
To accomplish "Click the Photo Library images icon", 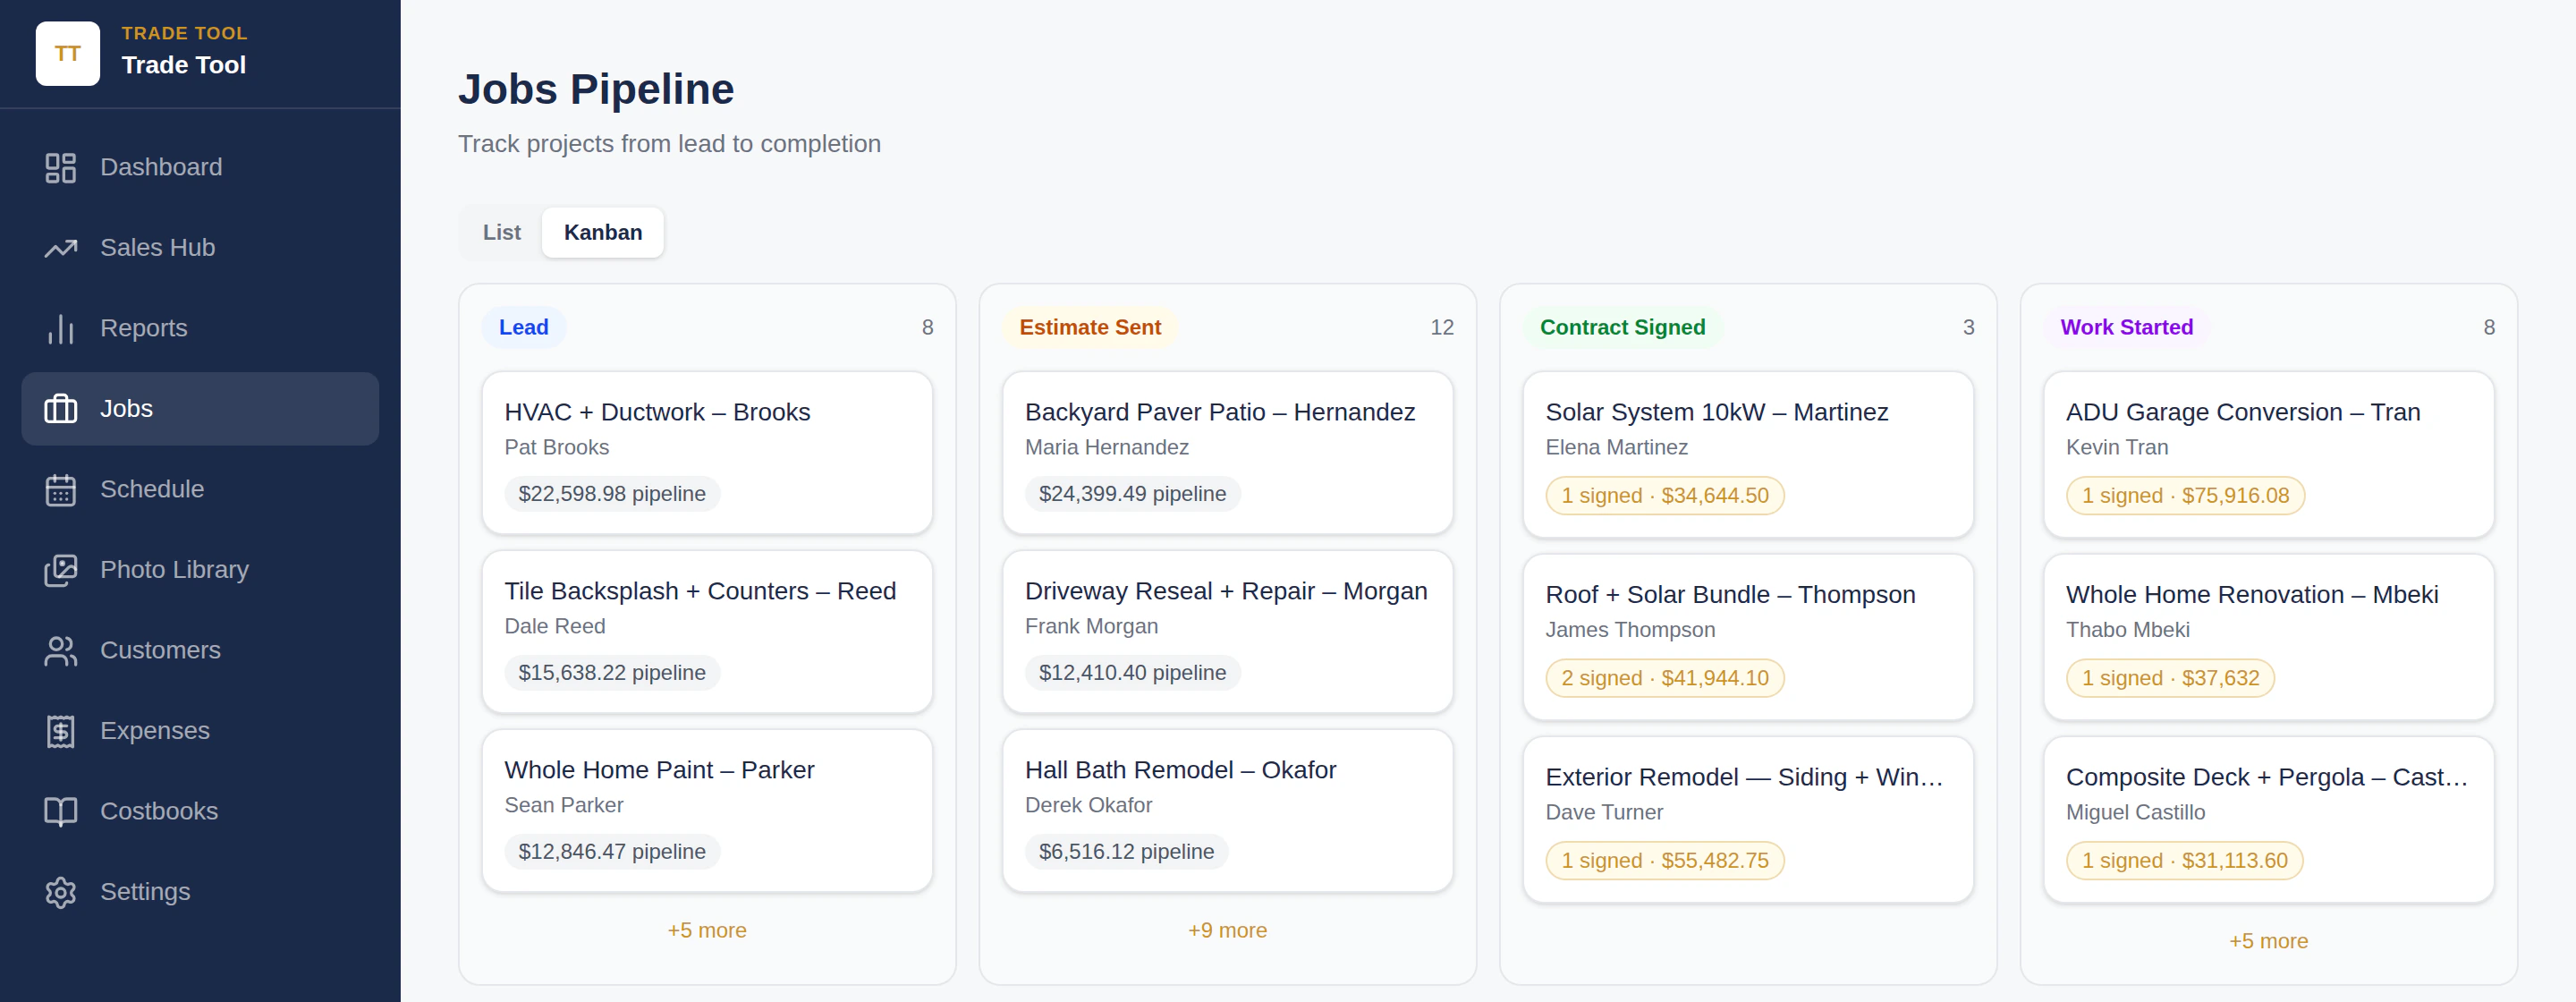I will pyautogui.click(x=60, y=570).
